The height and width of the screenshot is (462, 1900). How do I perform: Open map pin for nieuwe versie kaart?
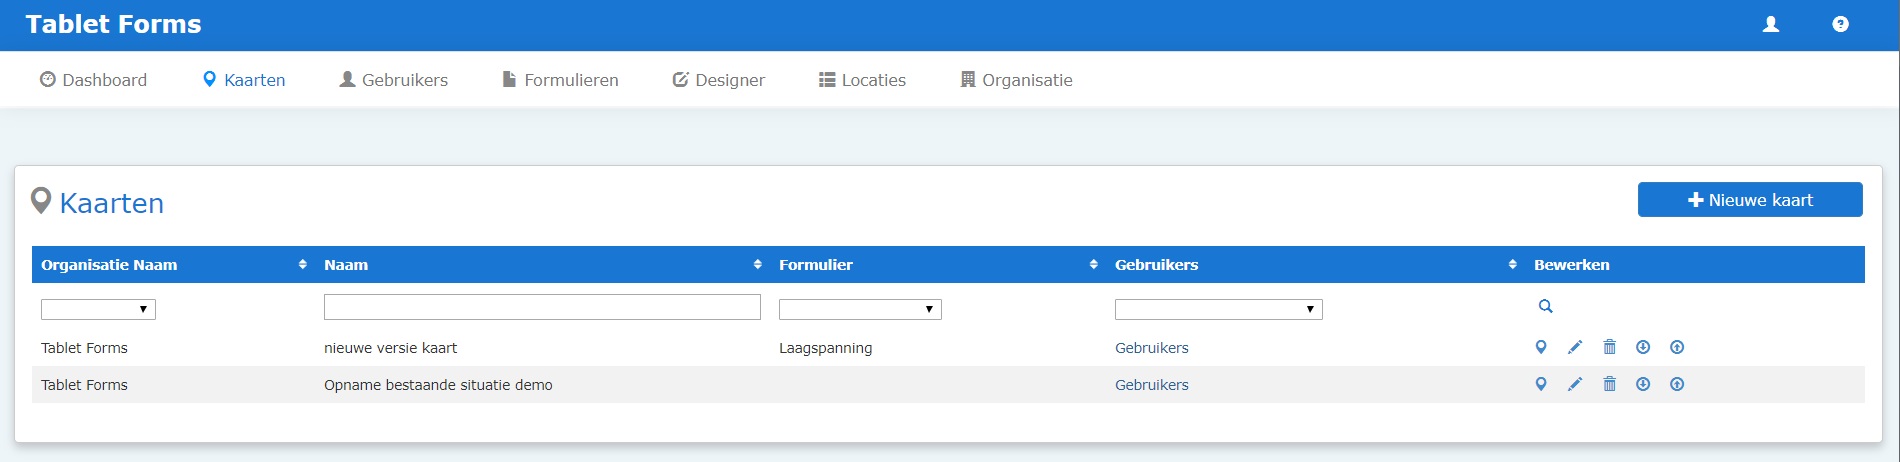click(x=1541, y=347)
